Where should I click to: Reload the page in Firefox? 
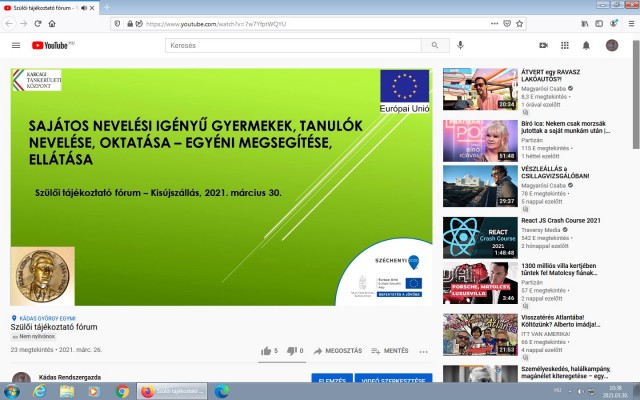(x=38, y=24)
